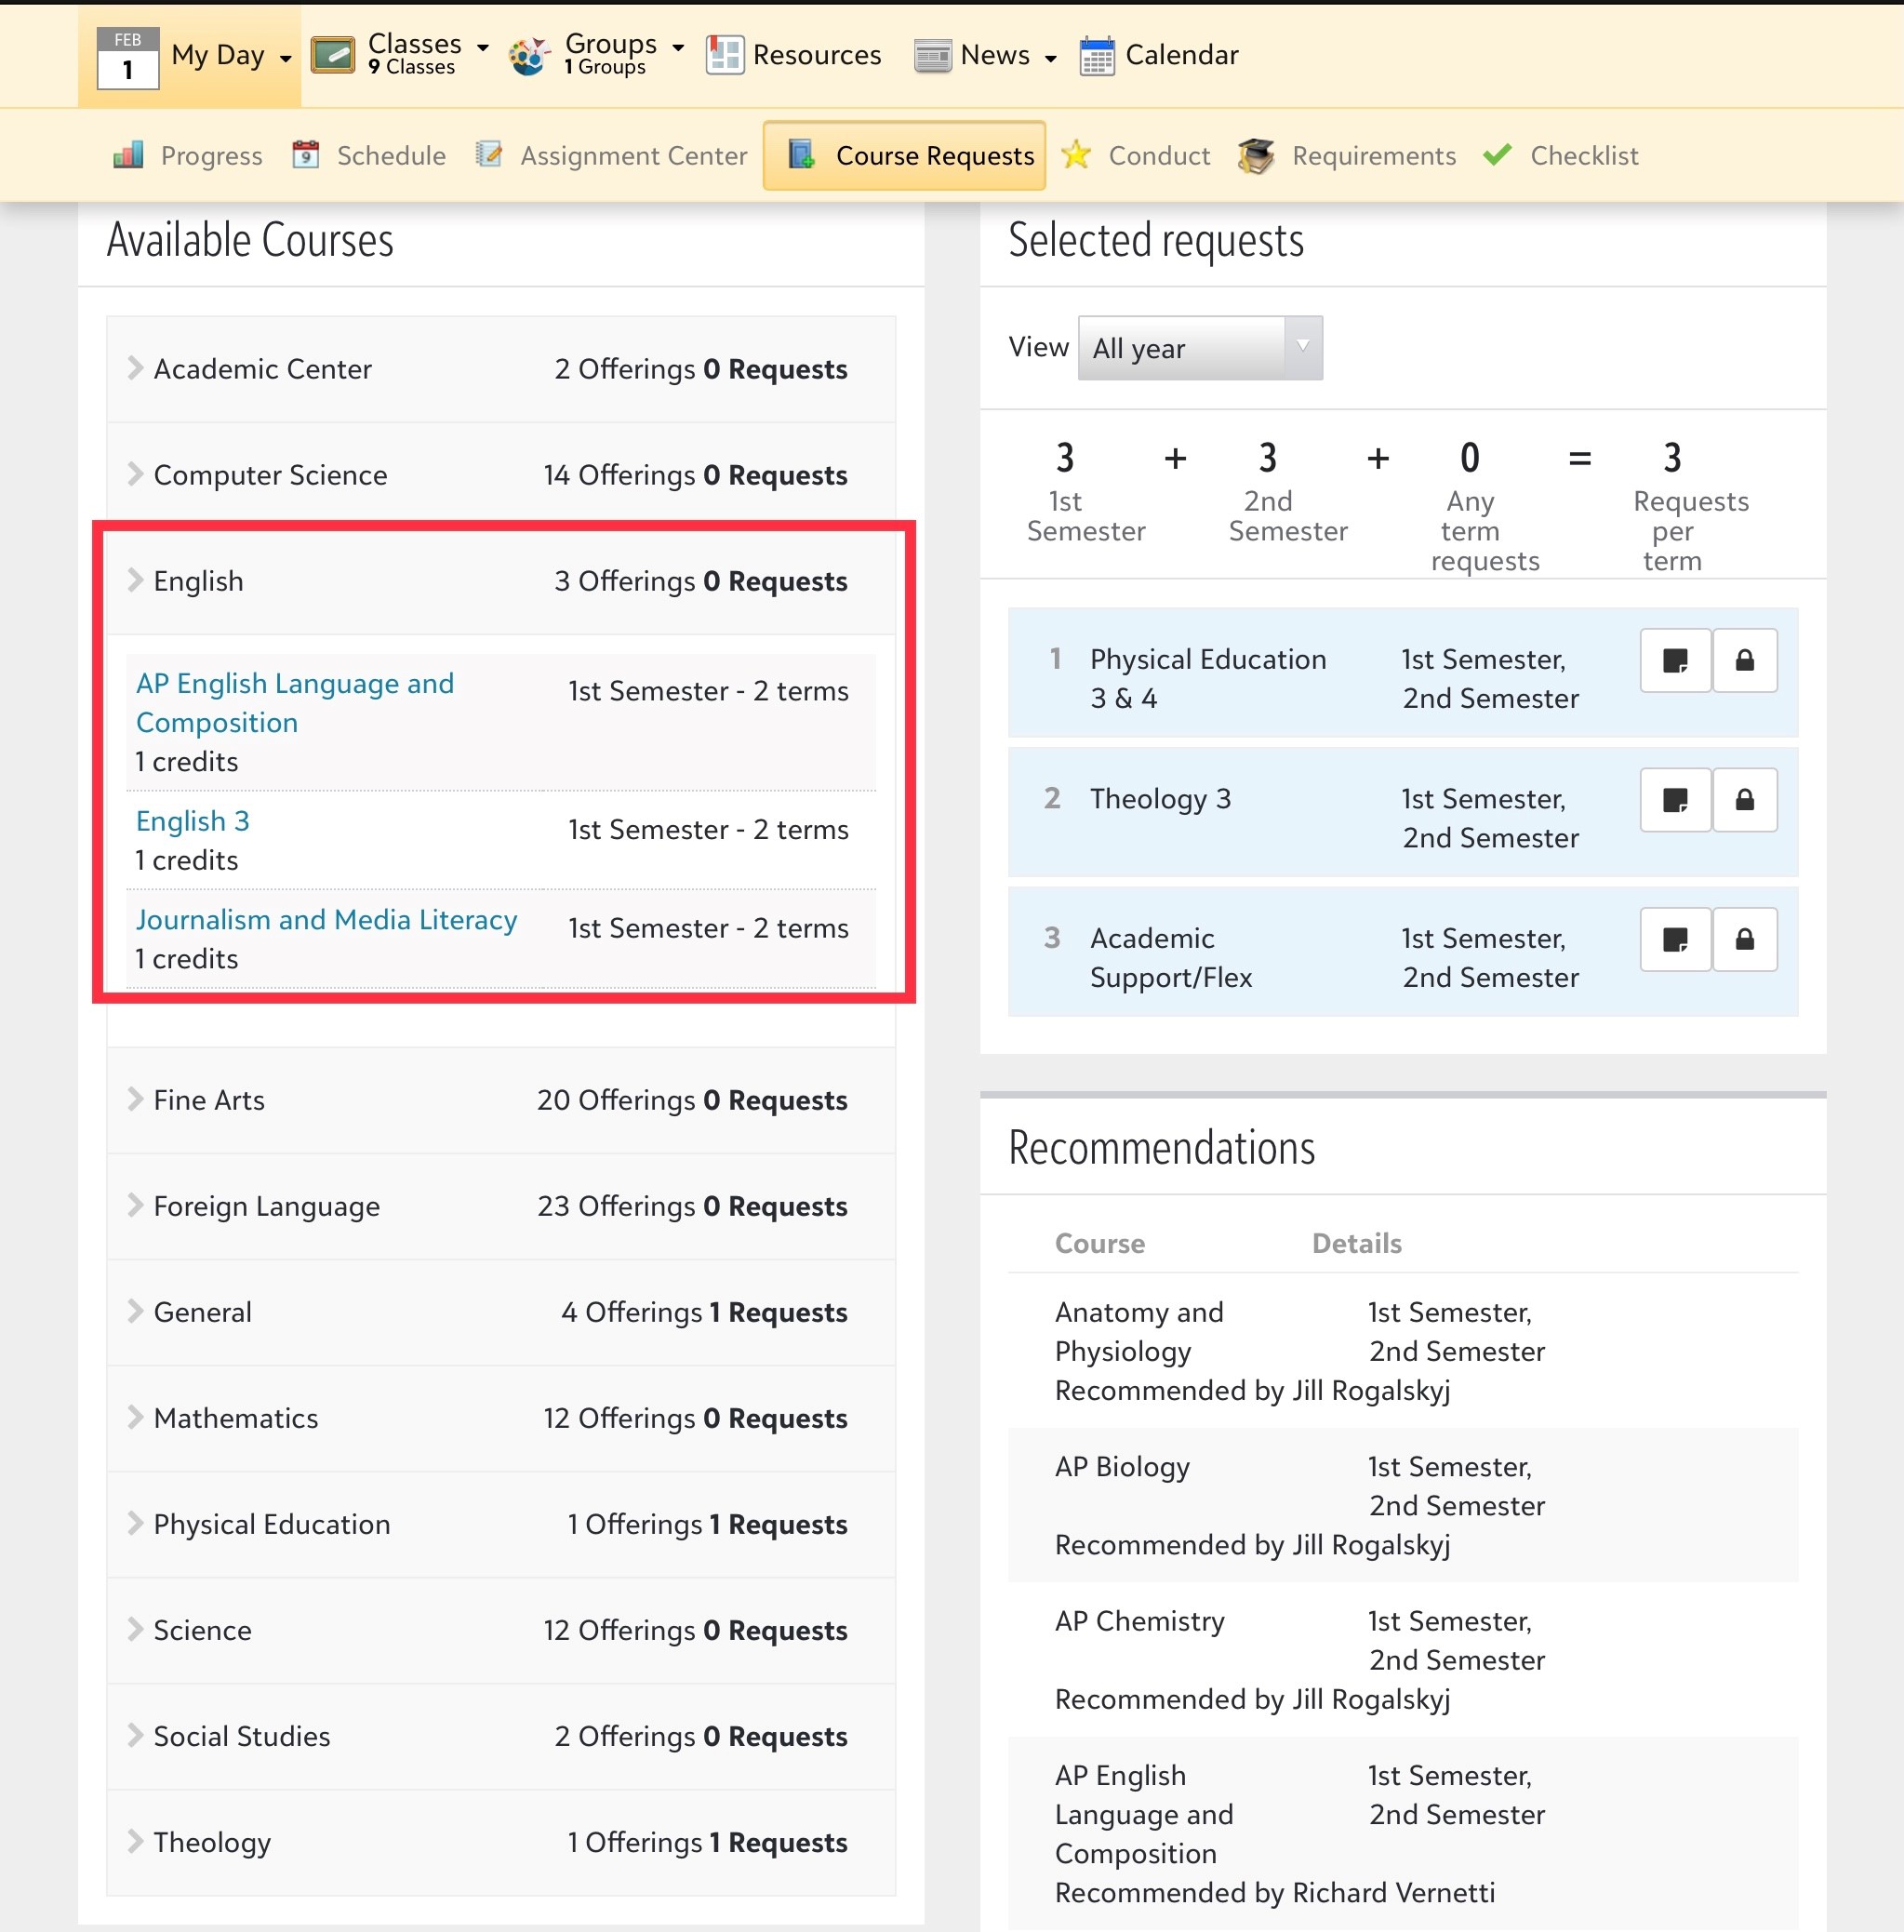Click the Academic Support/Flex request name
The image size is (1904, 1932).
(x=1171, y=958)
